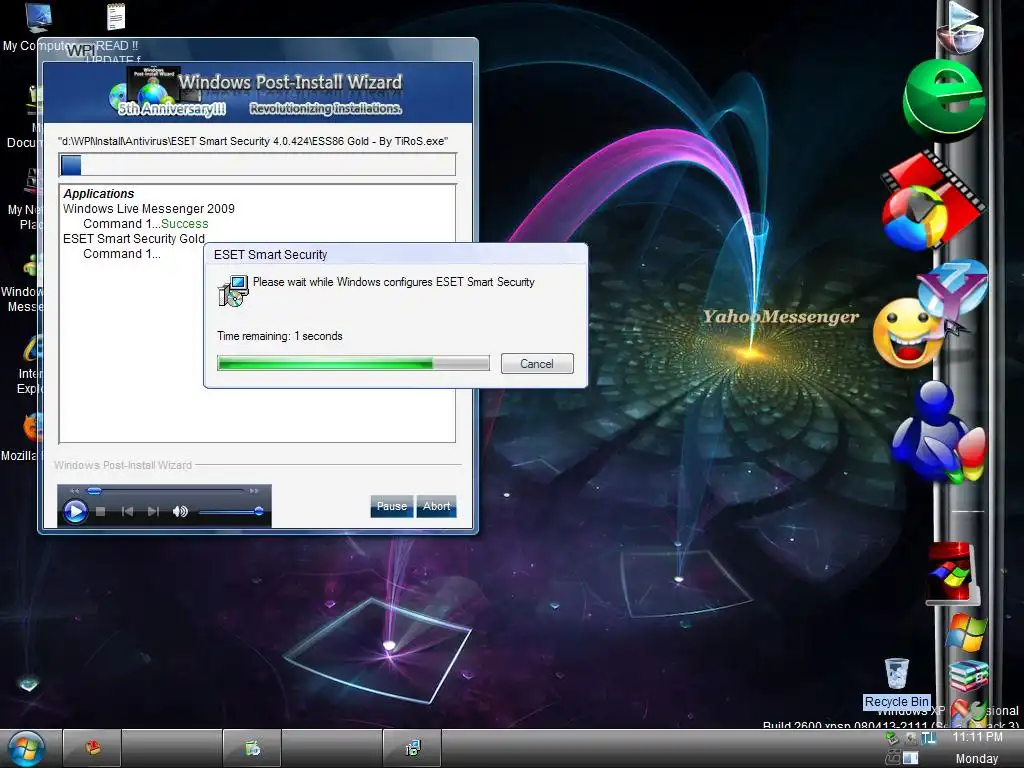Viewport: 1024px width, 768px height.
Task: Click the green 'Success' status text
Action: [x=185, y=223]
